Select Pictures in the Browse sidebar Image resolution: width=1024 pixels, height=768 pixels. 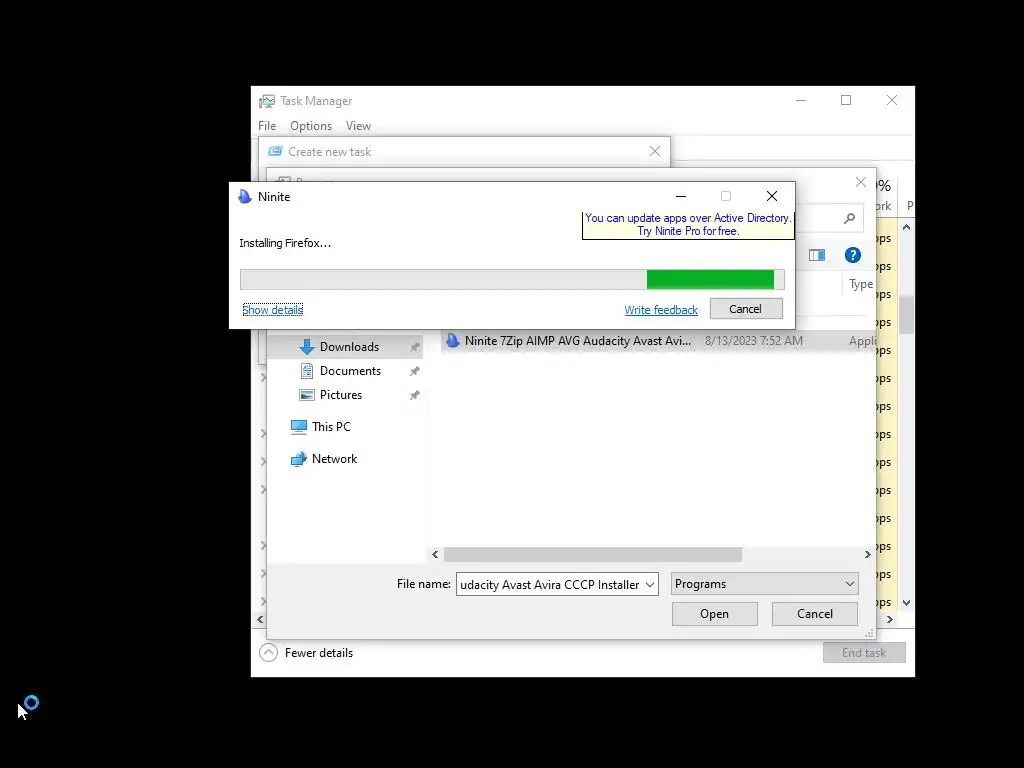tap(340, 395)
